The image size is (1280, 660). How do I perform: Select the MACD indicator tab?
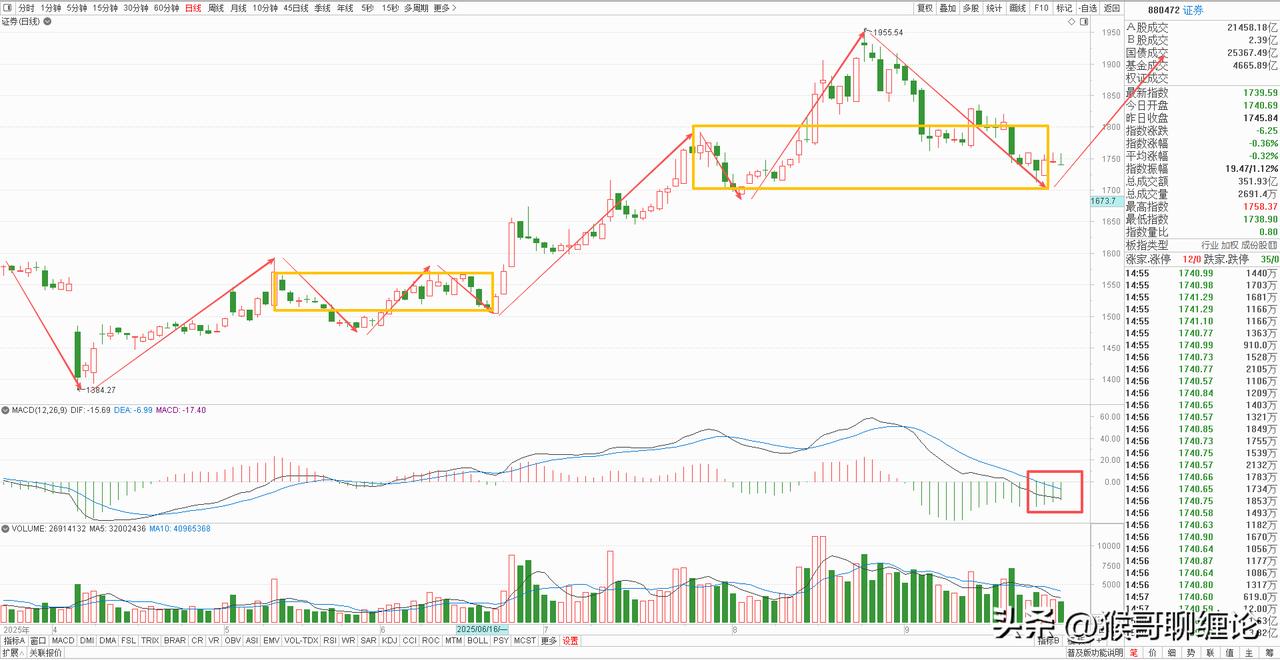point(63,640)
